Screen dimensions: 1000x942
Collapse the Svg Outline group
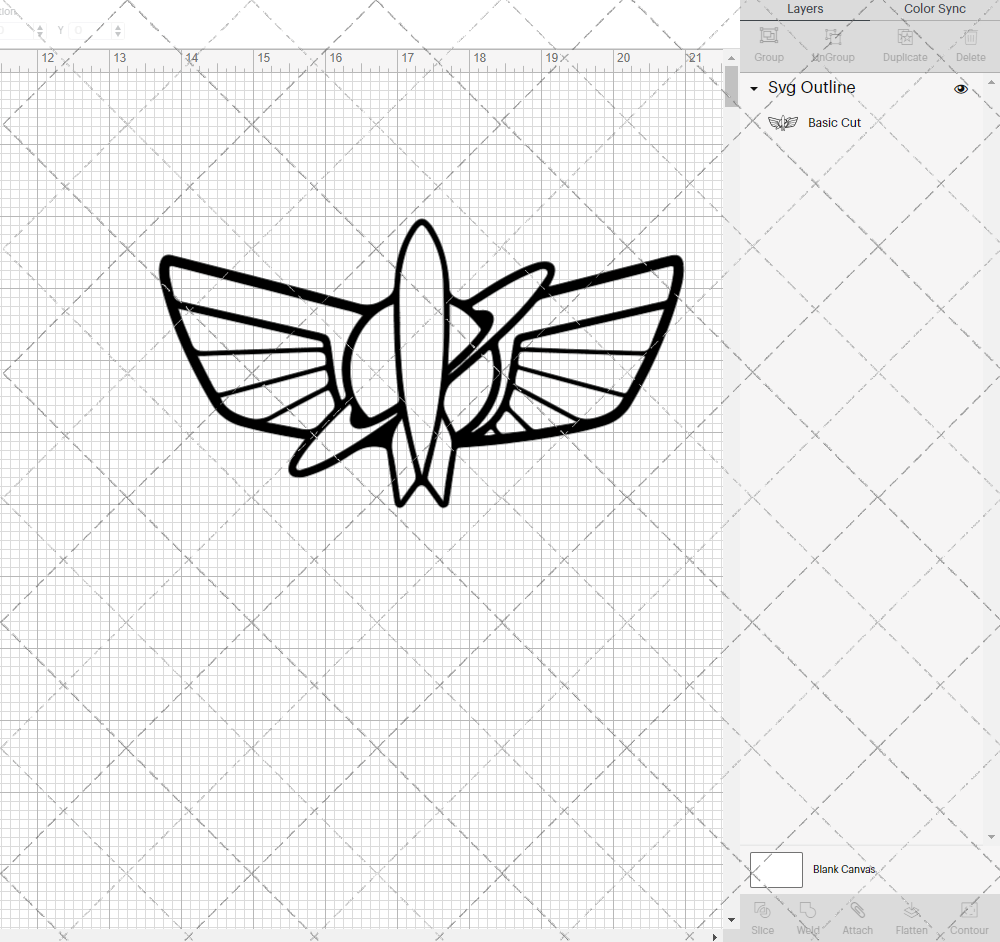click(753, 88)
